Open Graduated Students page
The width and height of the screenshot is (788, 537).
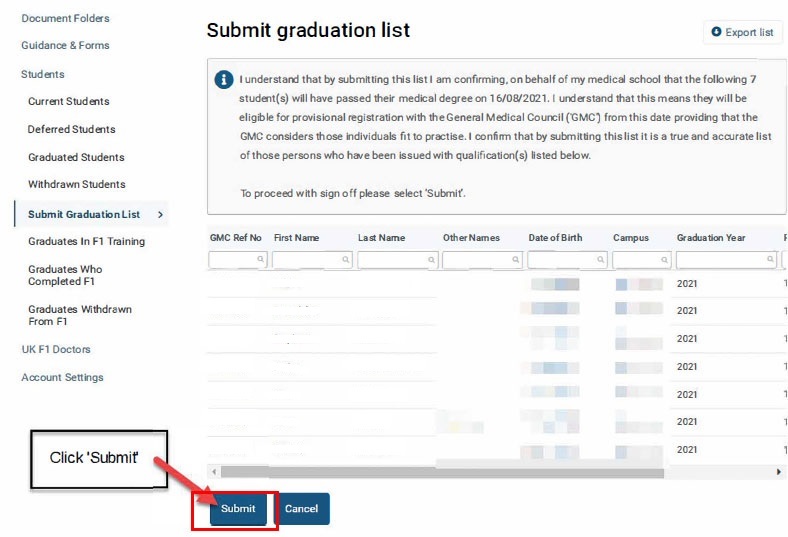(76, 157)
